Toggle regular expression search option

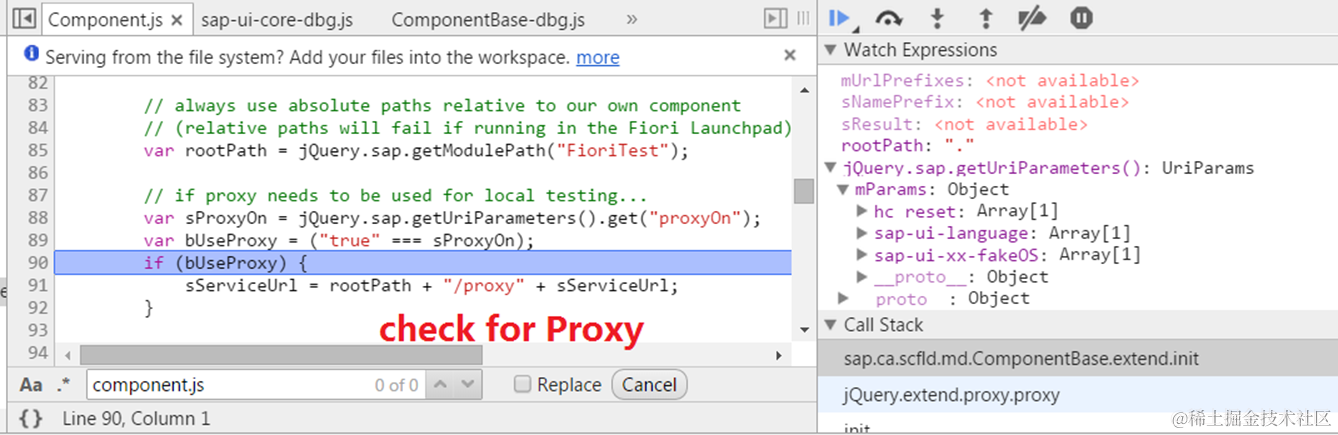click(x=64, y=385)
